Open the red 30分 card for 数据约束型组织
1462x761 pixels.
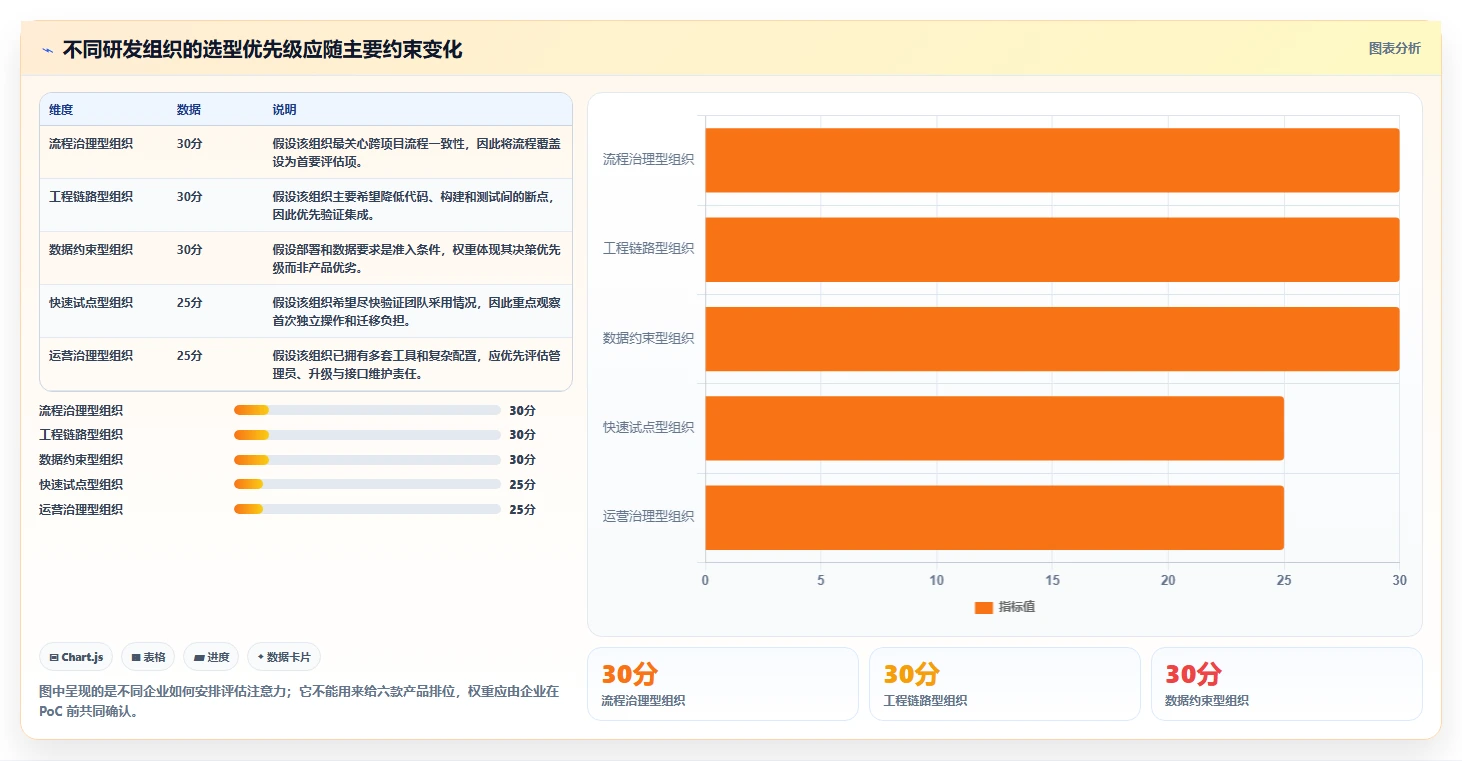(x=1287, y=684)
